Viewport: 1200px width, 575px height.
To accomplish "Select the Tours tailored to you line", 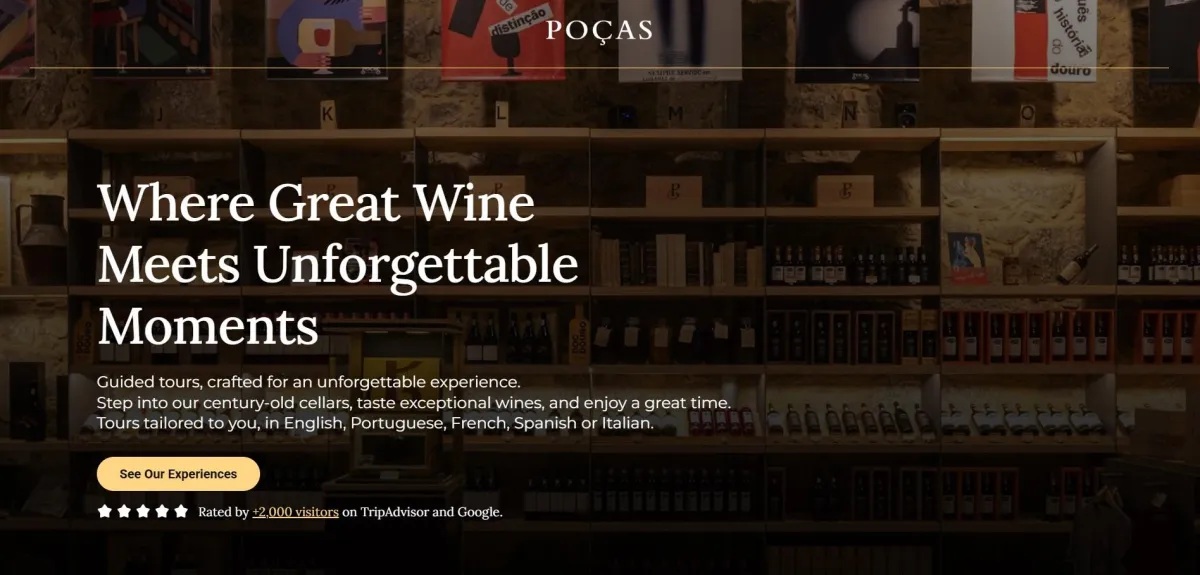I will coord(375,424).
